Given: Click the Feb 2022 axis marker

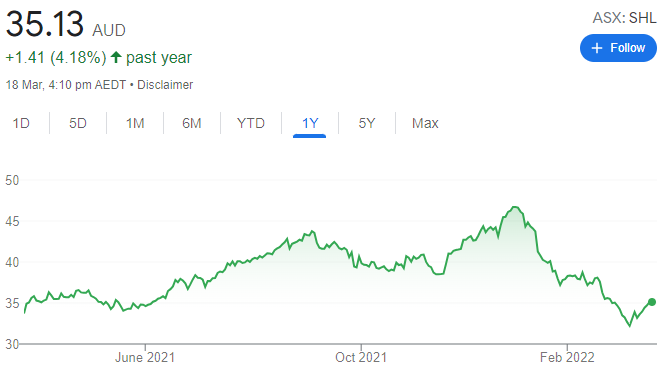Looking at the screenshot, I should click(x=567, y=357).
